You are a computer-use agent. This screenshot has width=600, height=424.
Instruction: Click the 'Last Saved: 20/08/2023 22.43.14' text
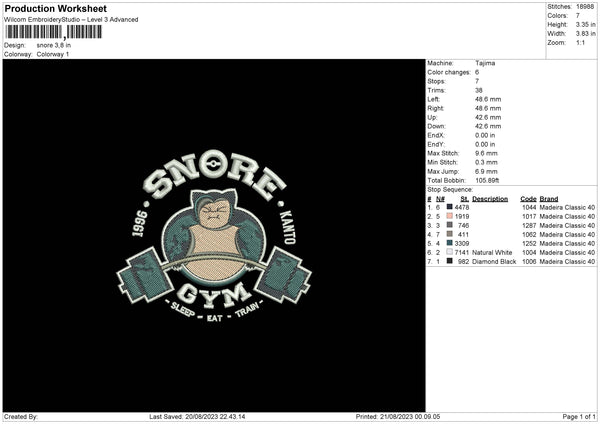(197, 417)
